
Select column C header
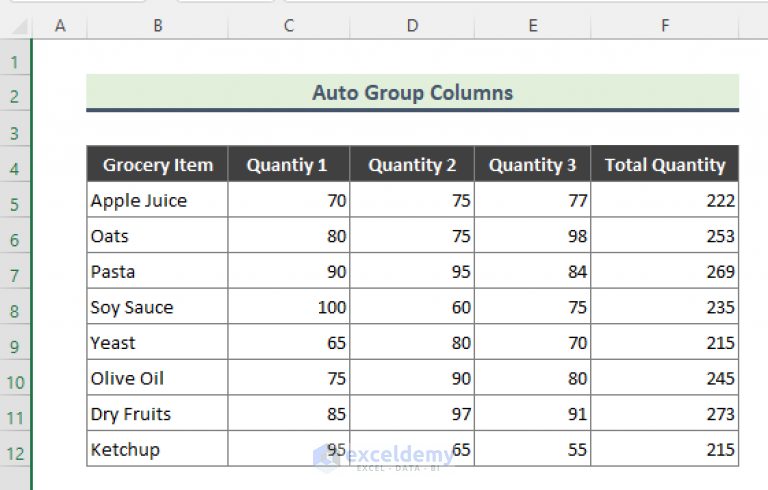pos(289,25)
